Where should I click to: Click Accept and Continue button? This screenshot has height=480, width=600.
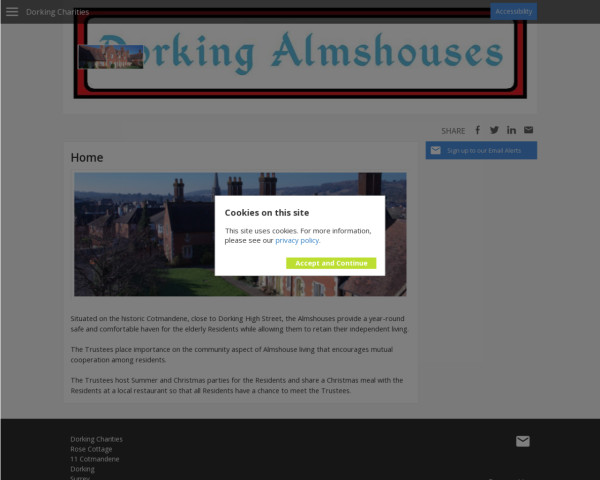pos(331,263)
